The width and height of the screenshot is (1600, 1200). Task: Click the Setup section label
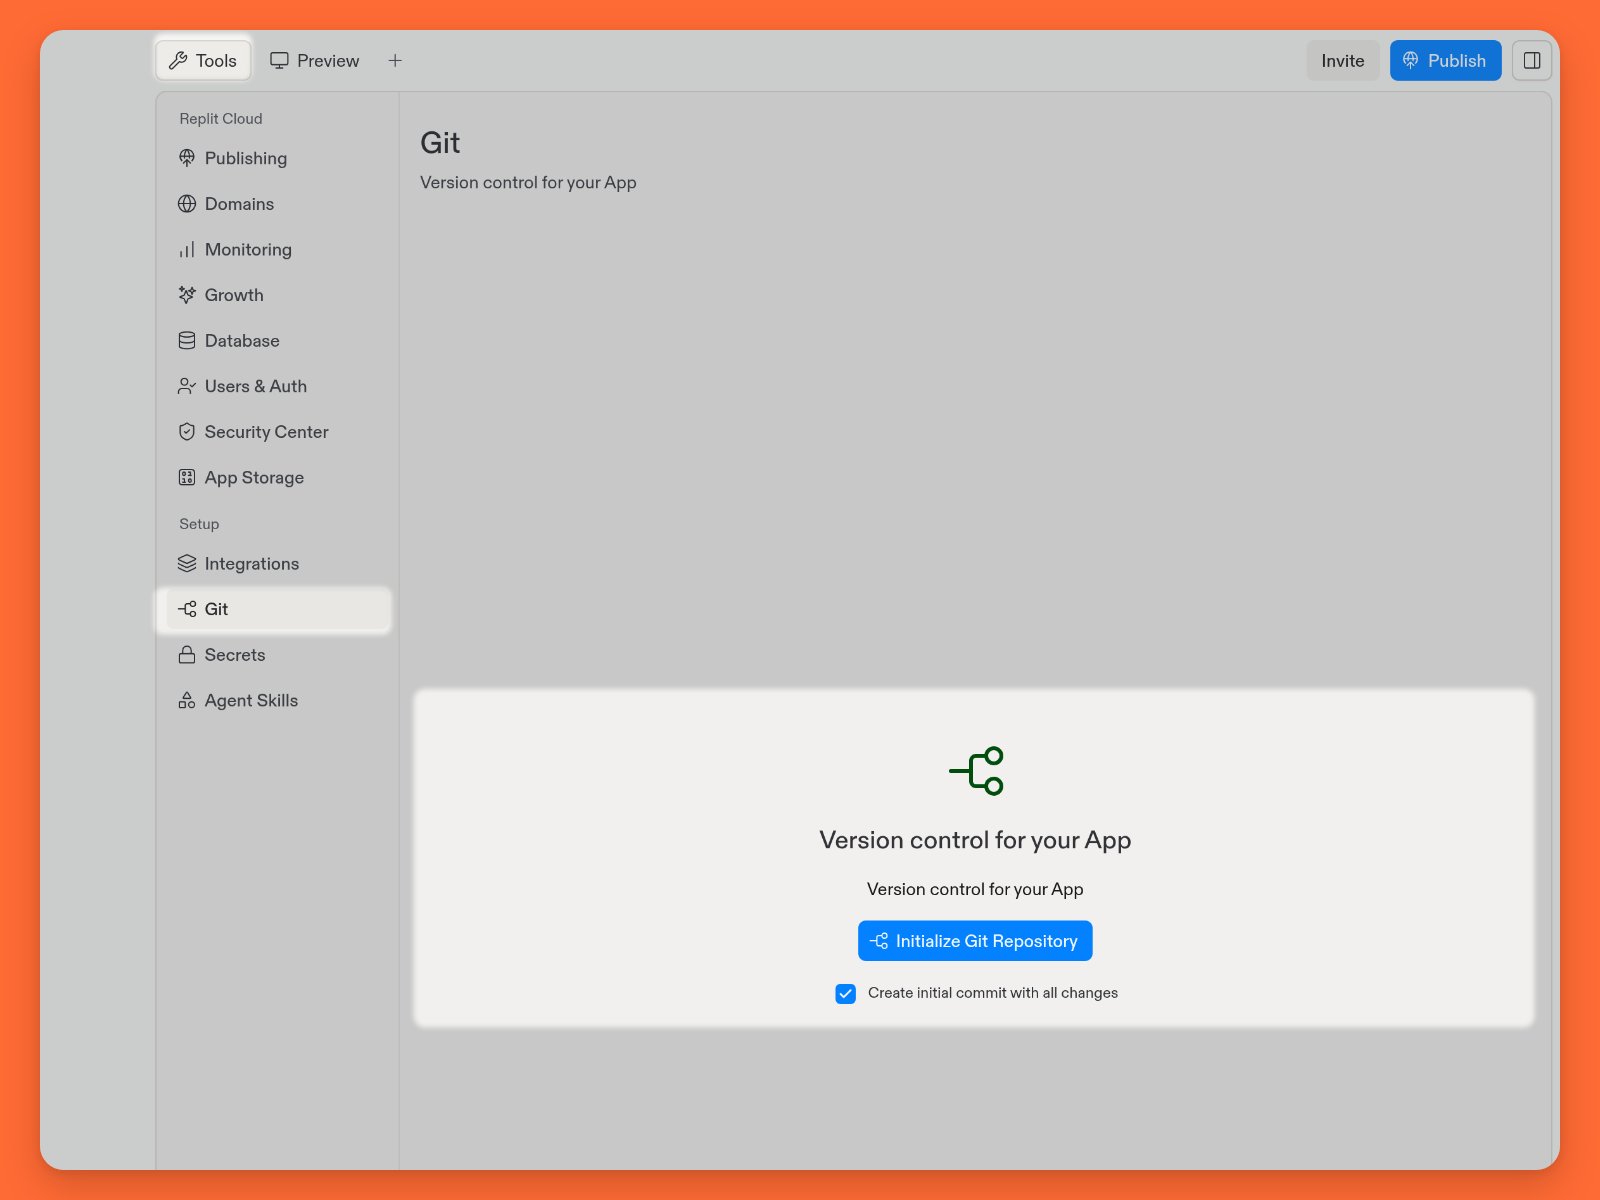click(199, 524)
